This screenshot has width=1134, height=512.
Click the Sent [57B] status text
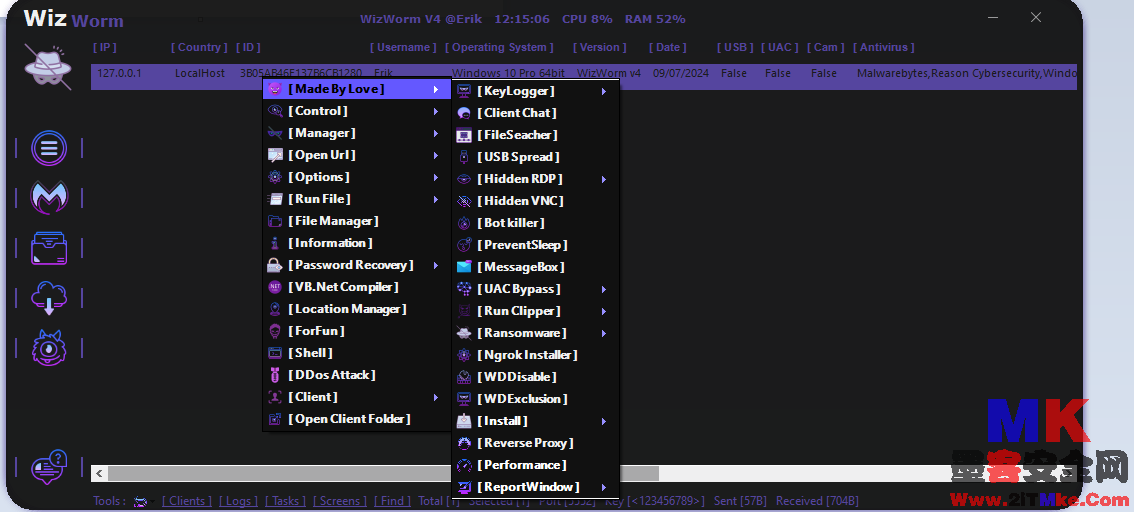tap(742, 500)
